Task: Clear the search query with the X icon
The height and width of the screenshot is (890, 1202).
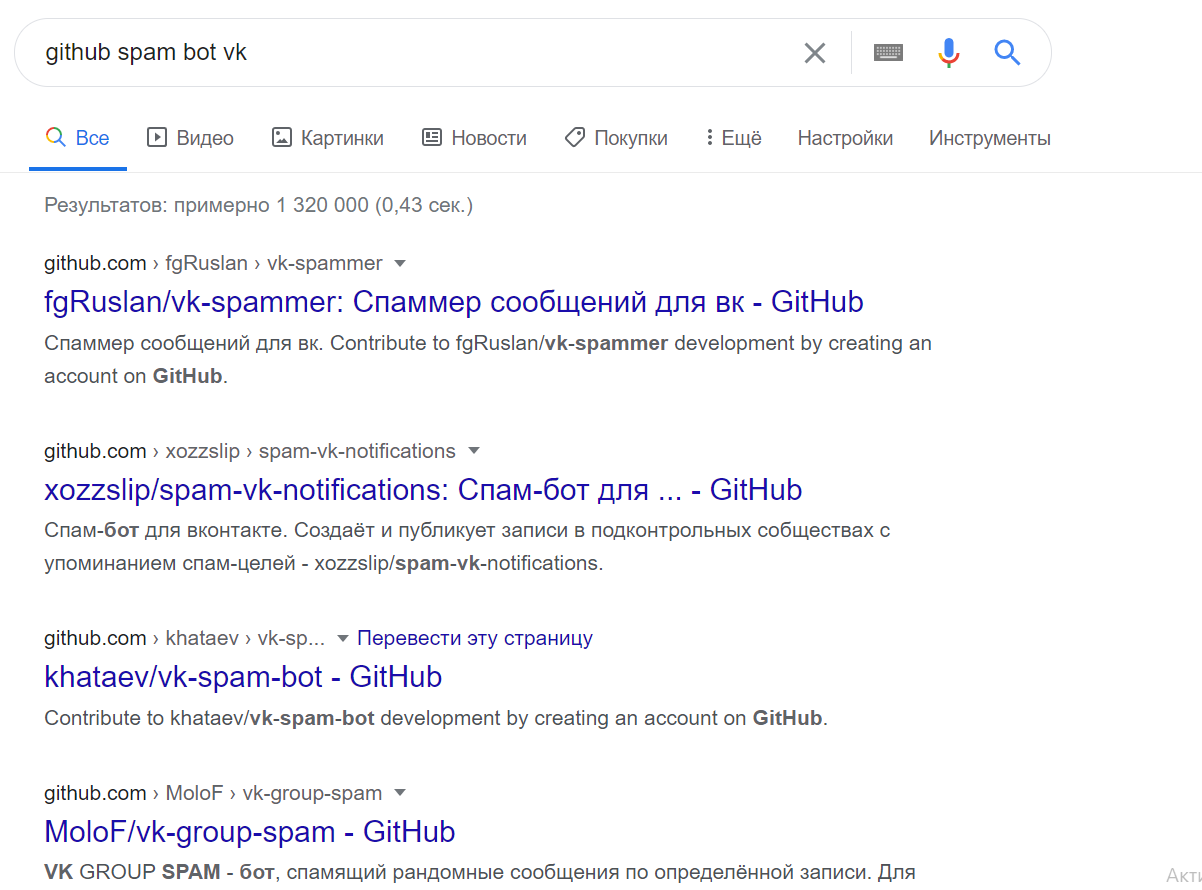Action: coord(814,52)
